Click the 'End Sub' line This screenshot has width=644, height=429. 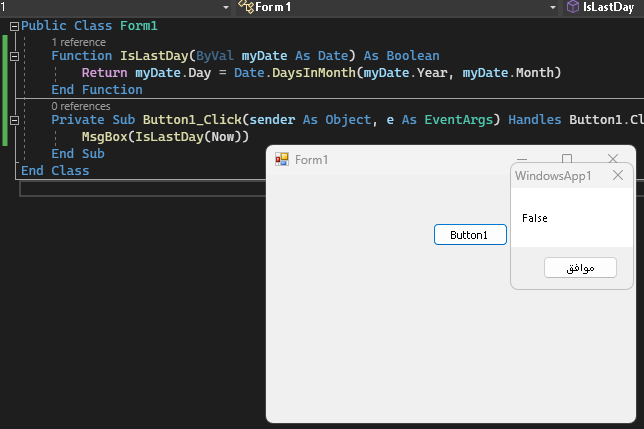[x=78, y=154]
